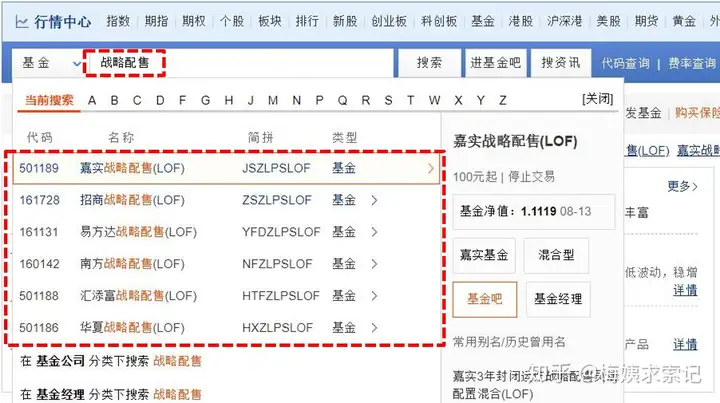Image resolution: width=720 pixels, height=403 pixels.
Task: Select letter M filter tab
Action: click(x=273, y=101)
